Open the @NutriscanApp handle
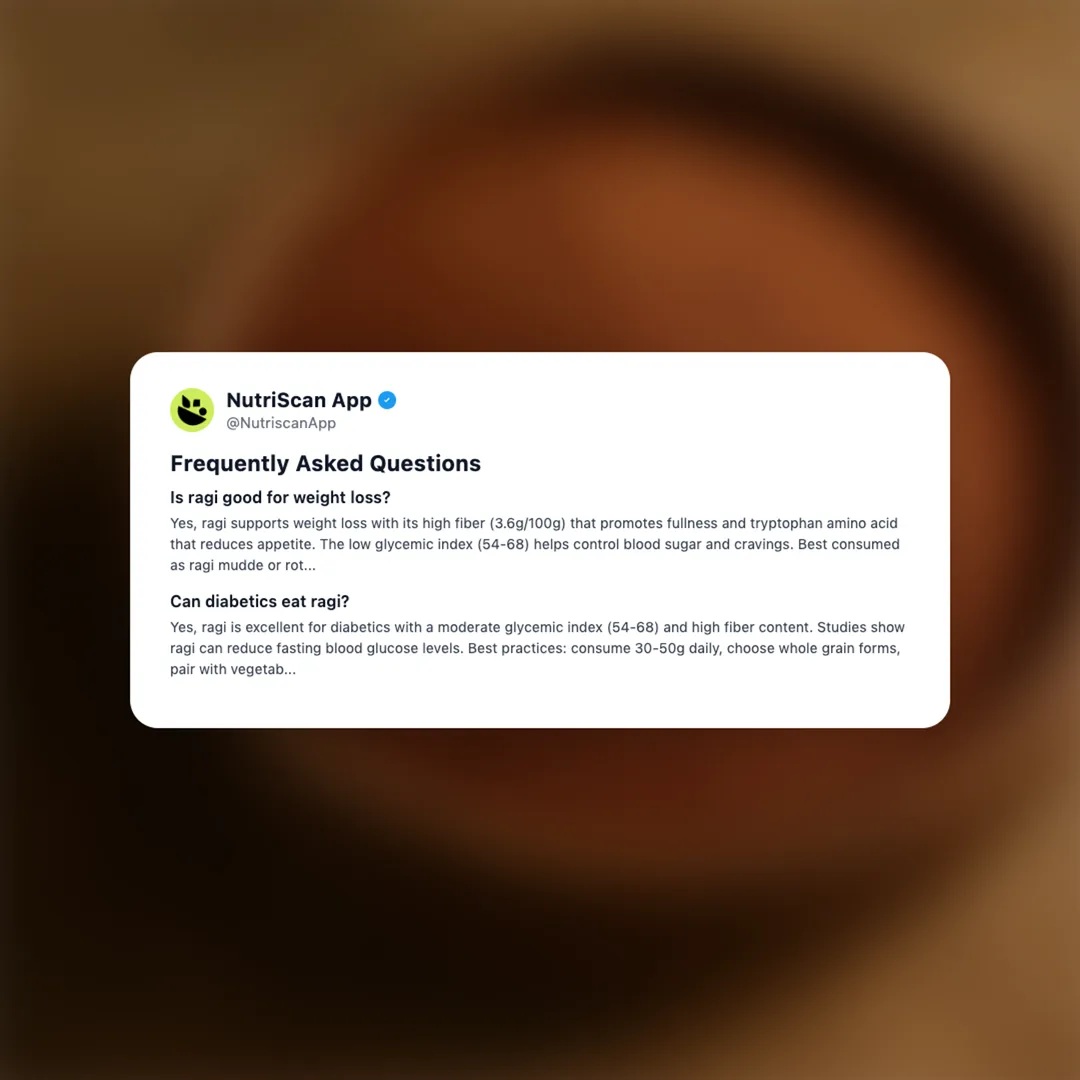1080x1080 pixels. click(x=281, y=423)
